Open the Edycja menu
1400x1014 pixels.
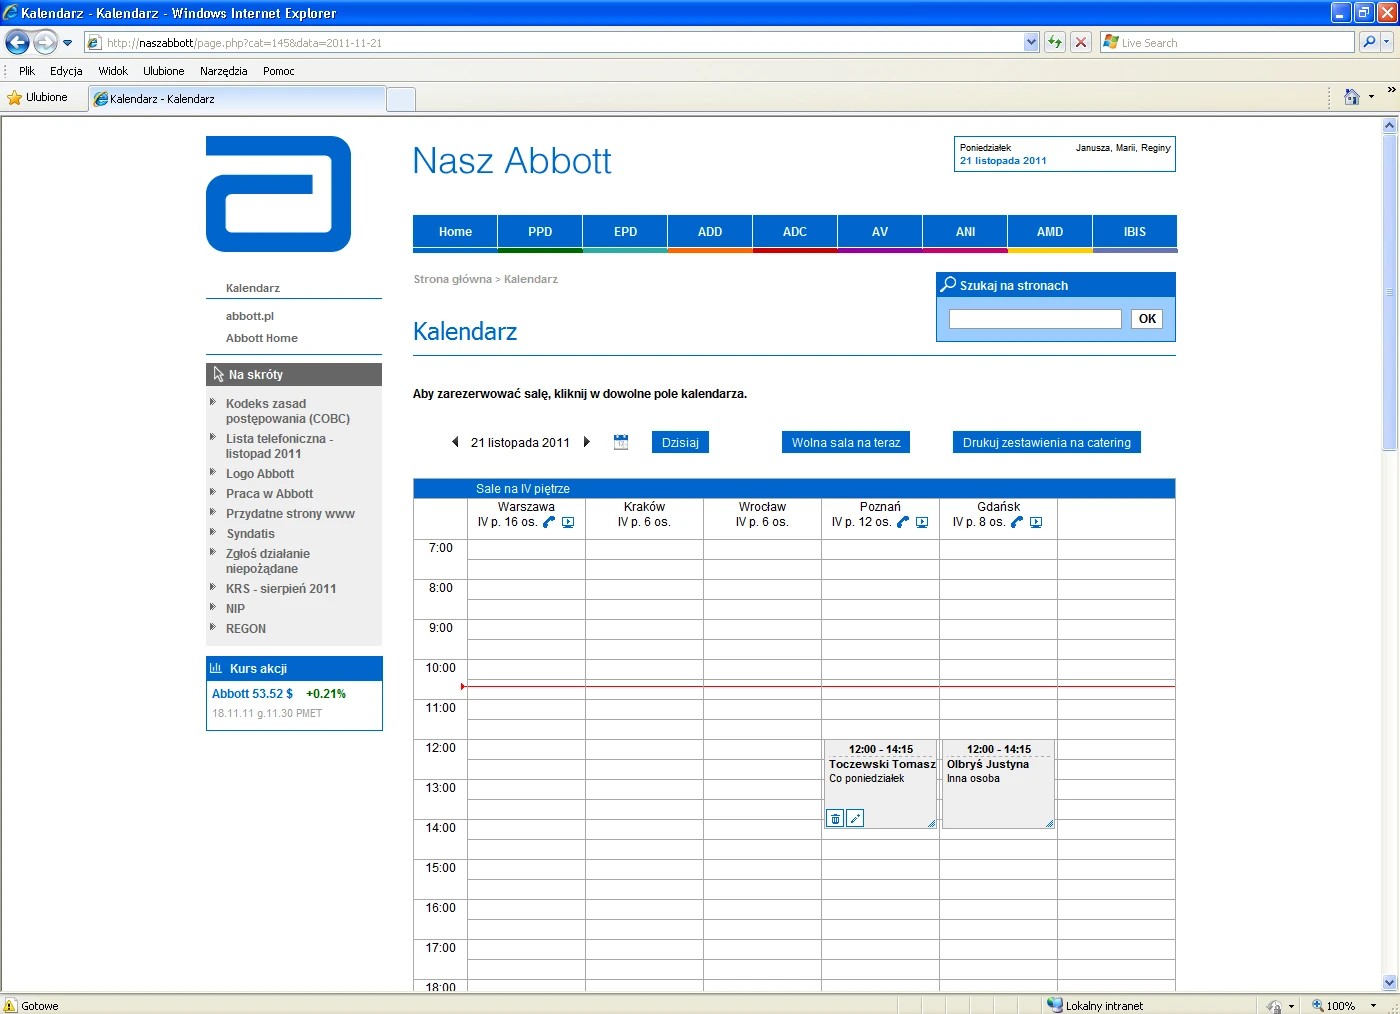[x=66, y=71]
